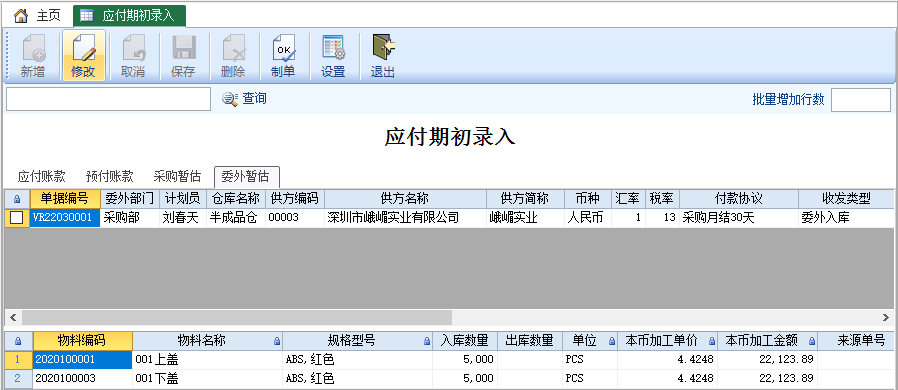Click the 修改 (Edit) toolbar icon

click(x=83, y=56)
